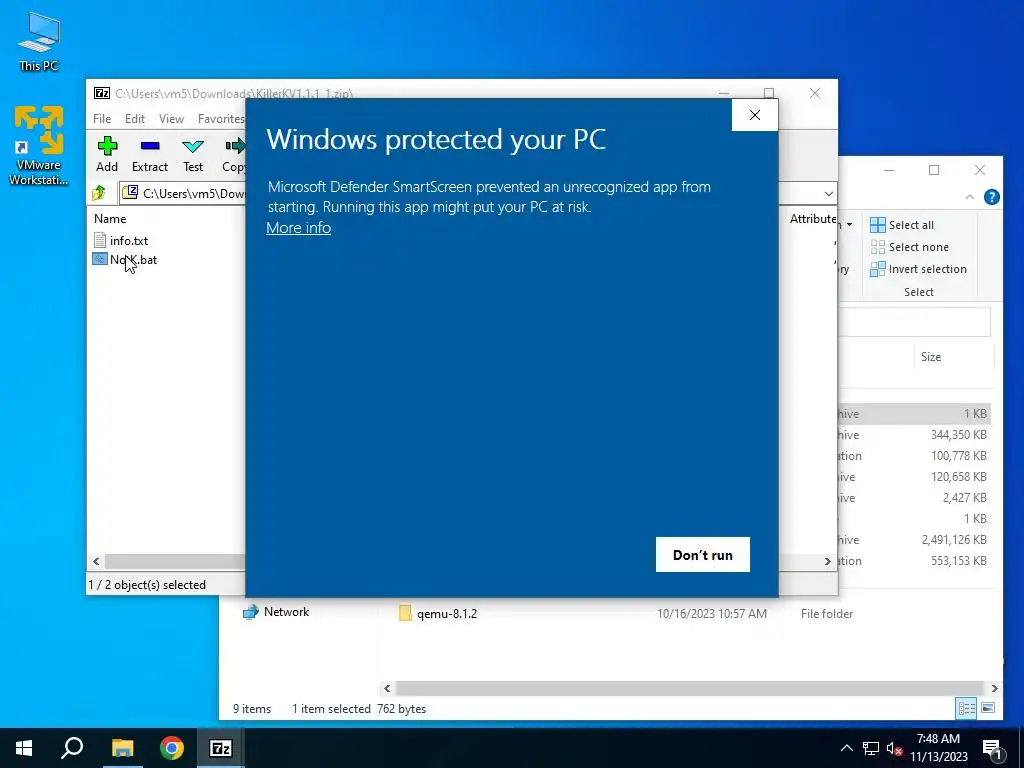Open File Explorer from the taskbar

pyautogui.click(x=122, y=748)
